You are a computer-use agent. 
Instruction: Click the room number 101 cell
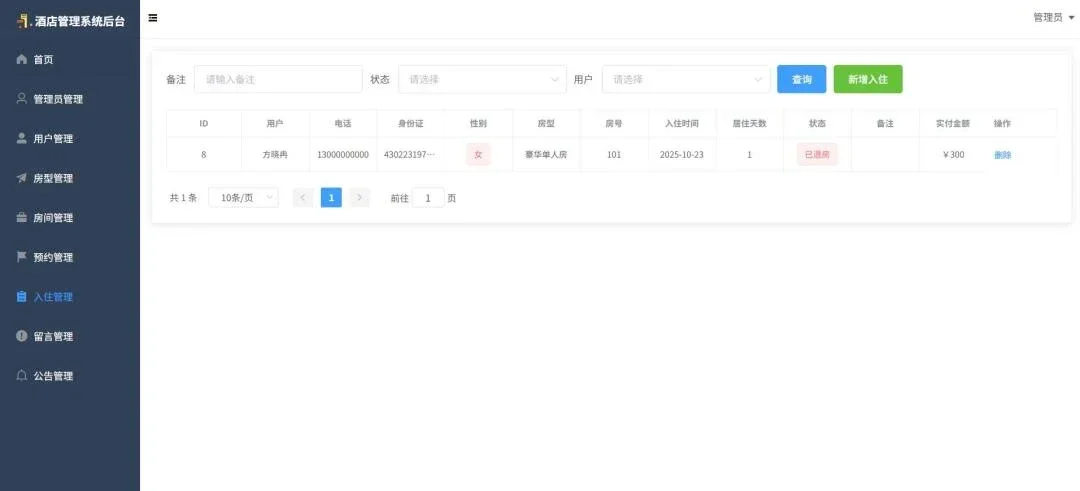click(x=614, y=154)
